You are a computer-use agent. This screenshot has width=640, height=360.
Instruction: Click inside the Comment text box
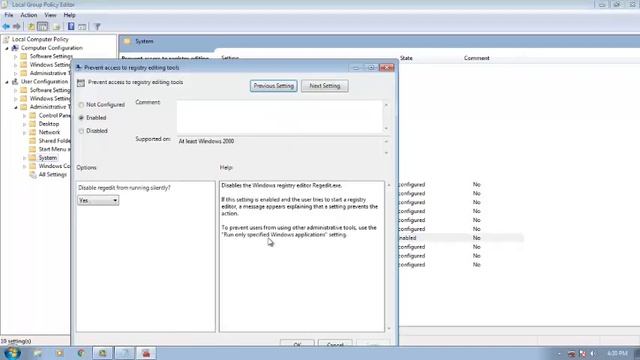[x=280, y=117]
